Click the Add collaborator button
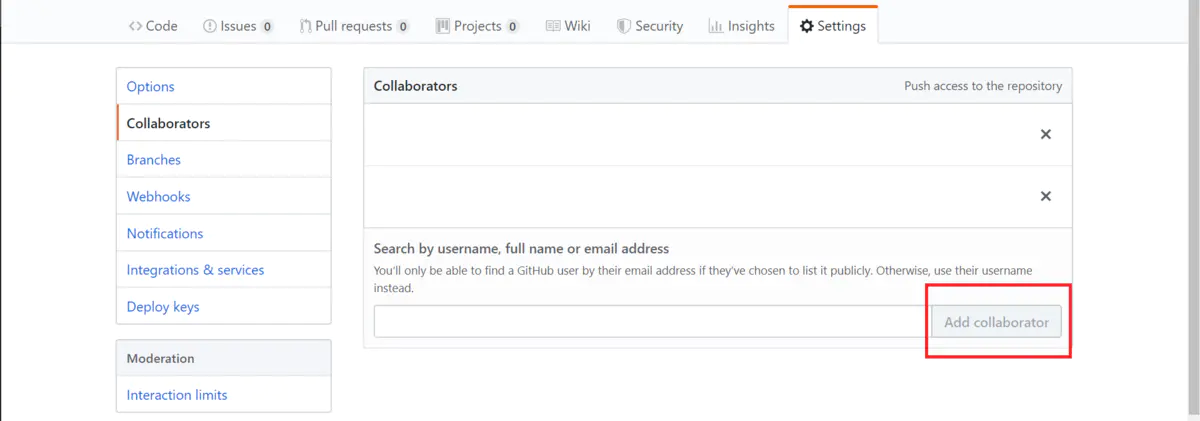The width and height of the screenshot is (1200, 421). 996,322
